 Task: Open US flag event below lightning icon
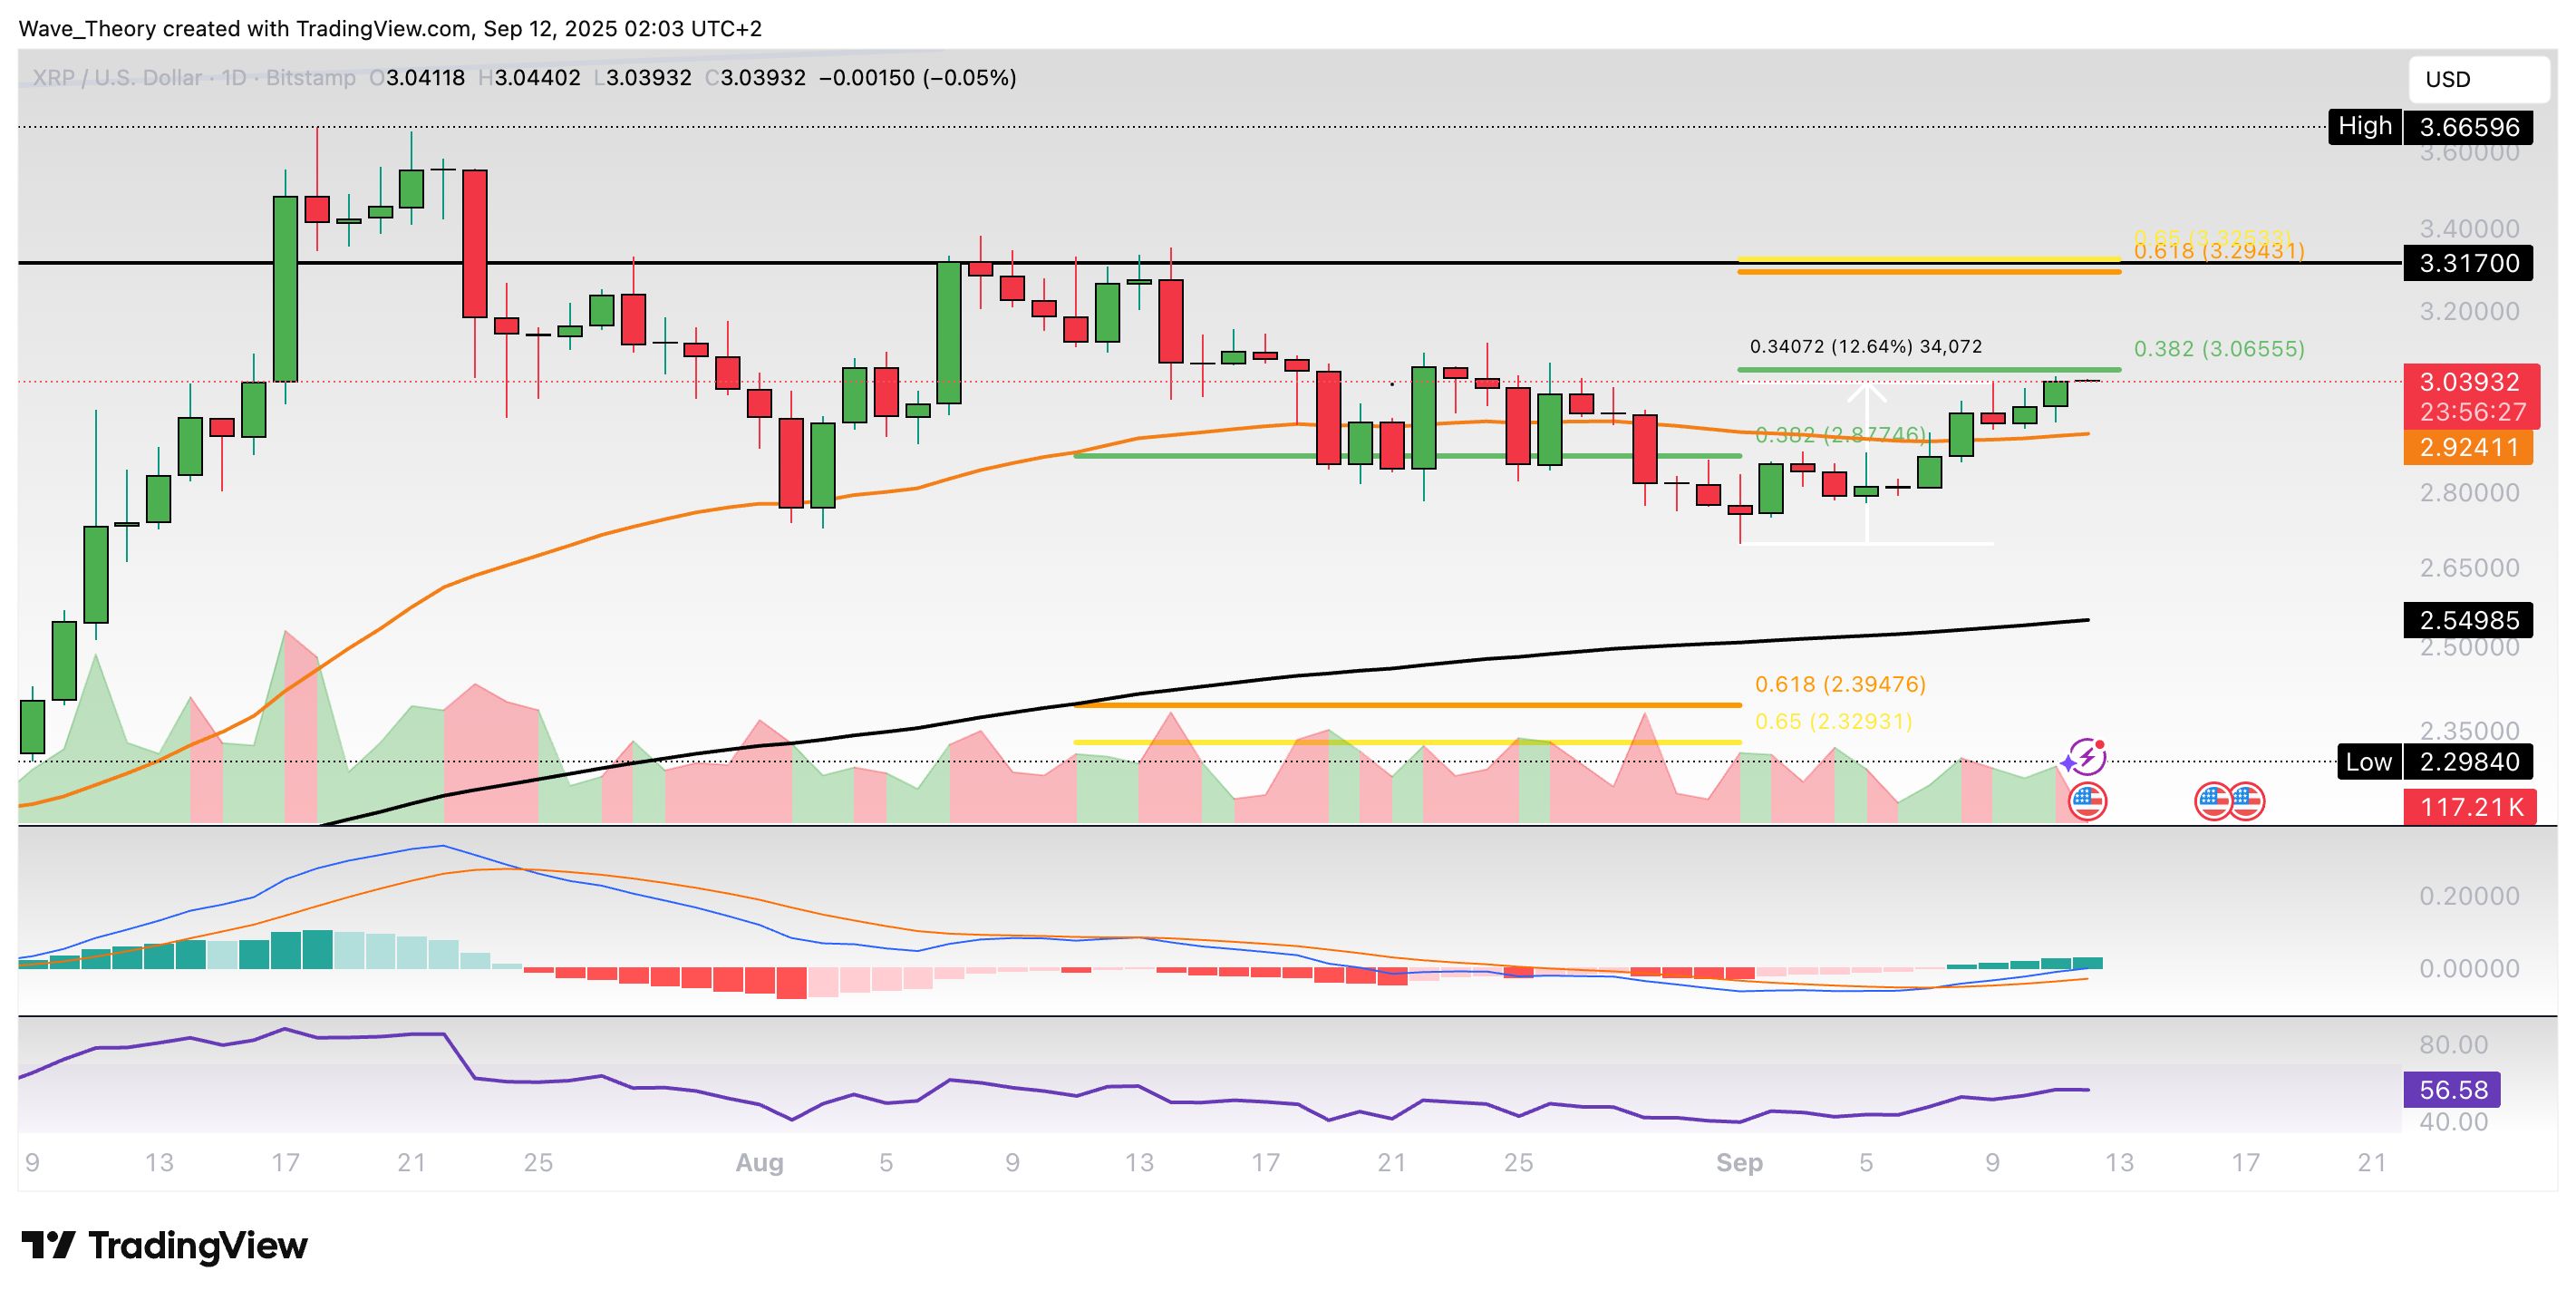[2086, 801]
